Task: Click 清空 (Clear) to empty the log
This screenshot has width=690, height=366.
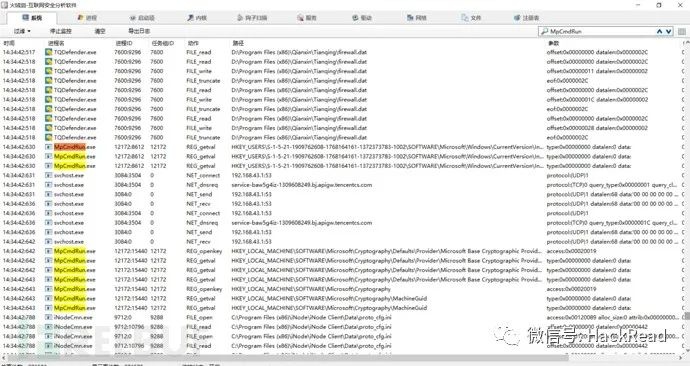Action: (x=100, y=31)
